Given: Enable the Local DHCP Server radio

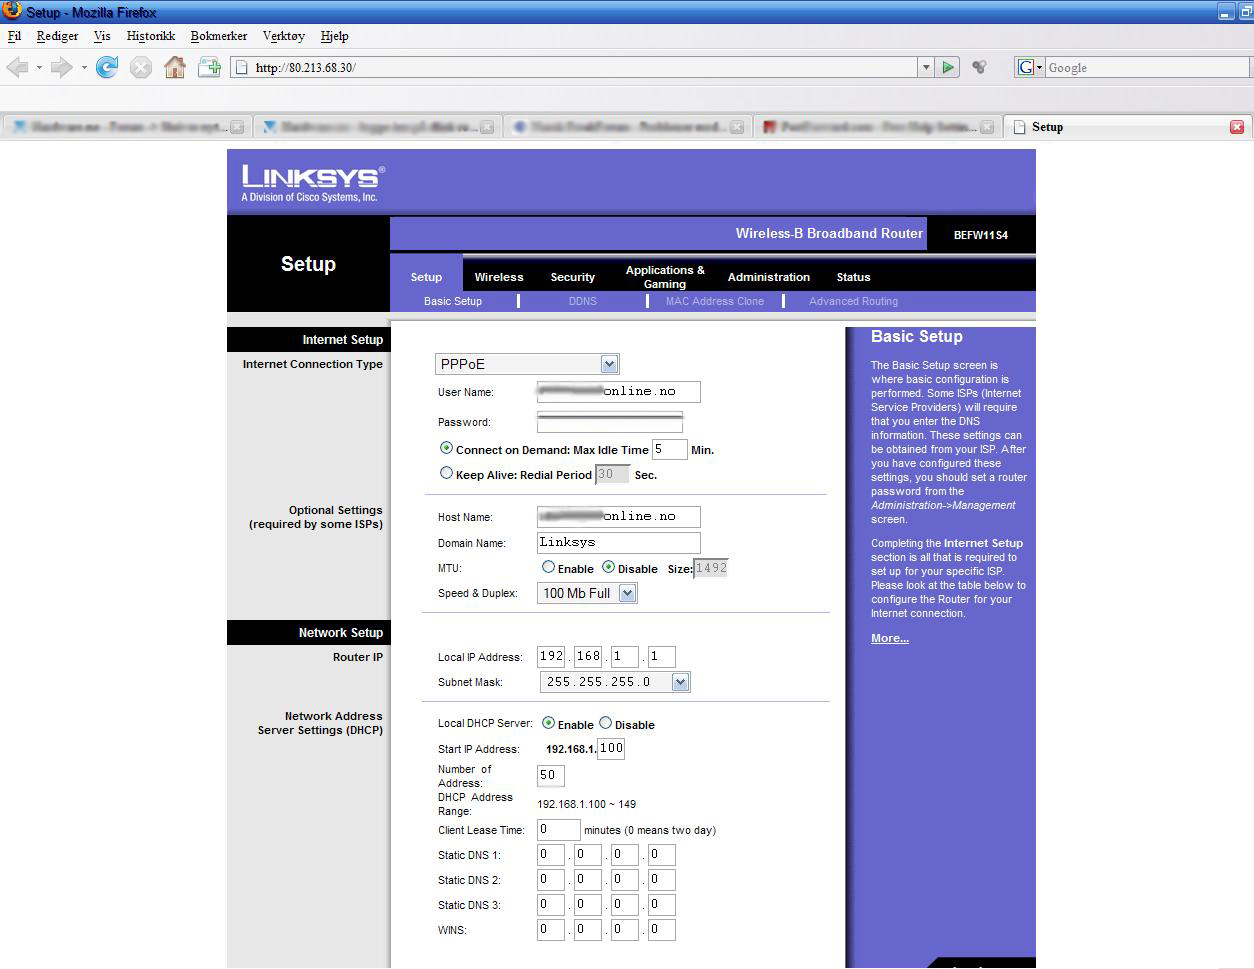Looking at the screenshot, I should pyautogui.click(x=548, y=723).
